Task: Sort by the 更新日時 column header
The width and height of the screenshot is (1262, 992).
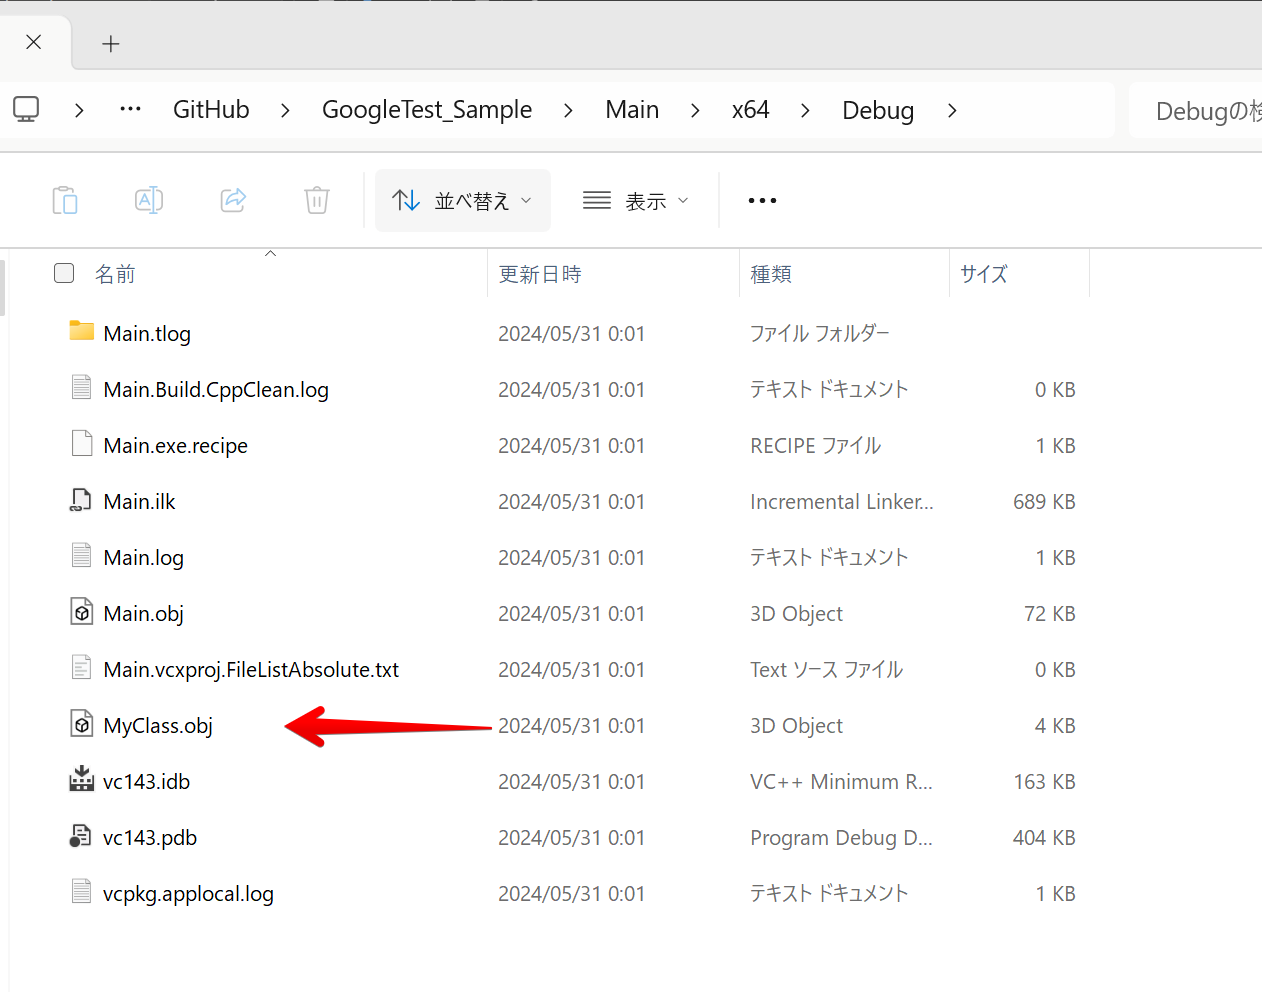Action: (x=540, y=274)
